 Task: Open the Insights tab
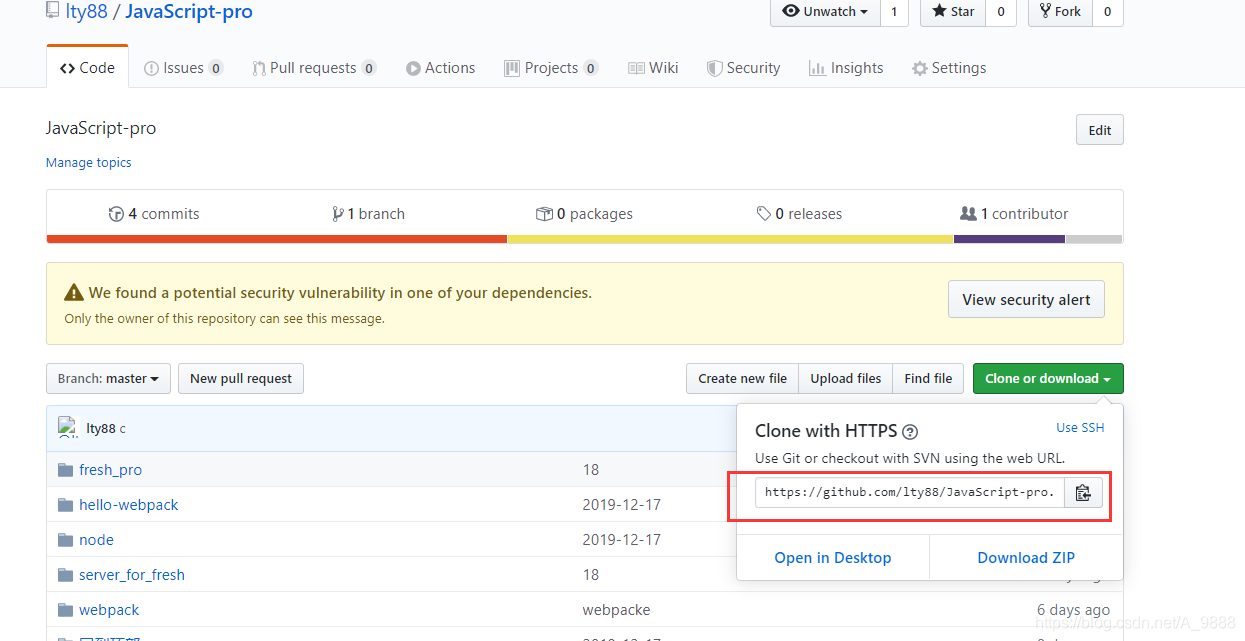tap(846, 68)
